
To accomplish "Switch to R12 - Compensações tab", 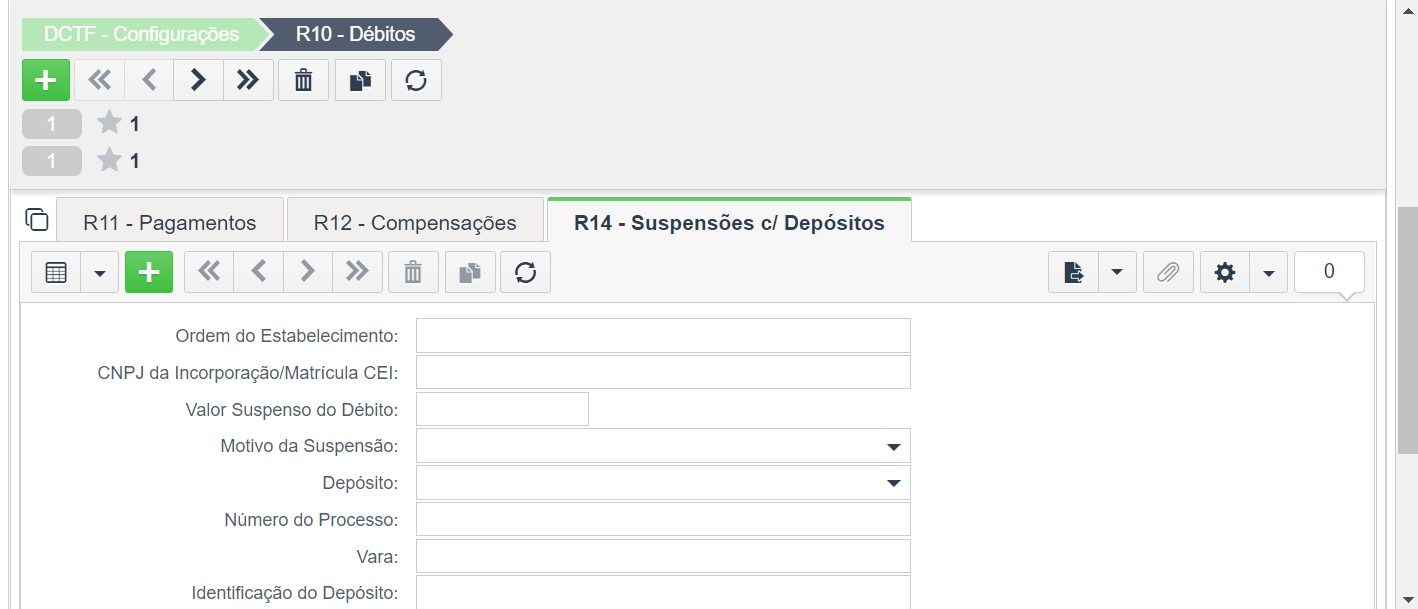I will (415, 222).
